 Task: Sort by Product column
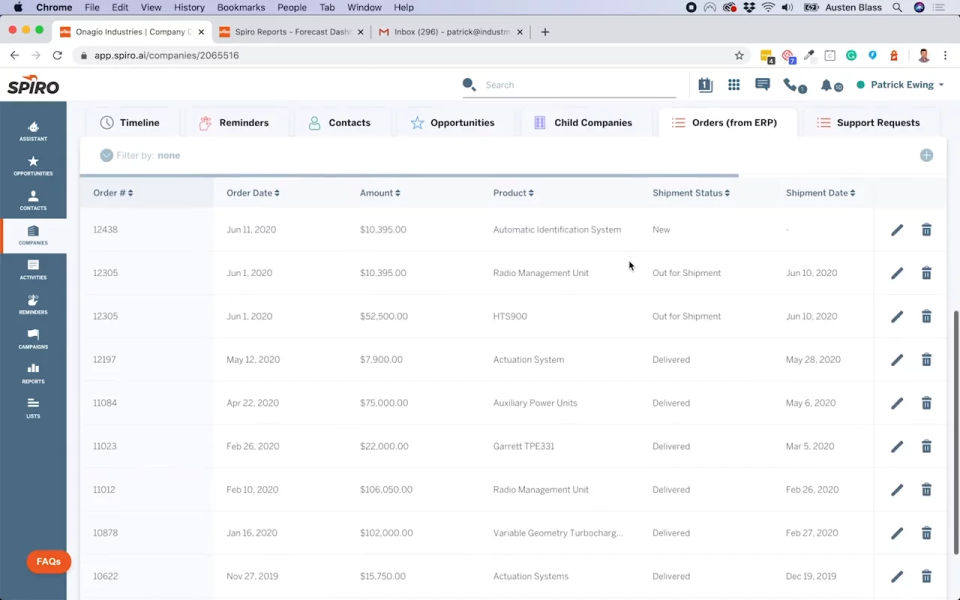[x=513, y=193]
